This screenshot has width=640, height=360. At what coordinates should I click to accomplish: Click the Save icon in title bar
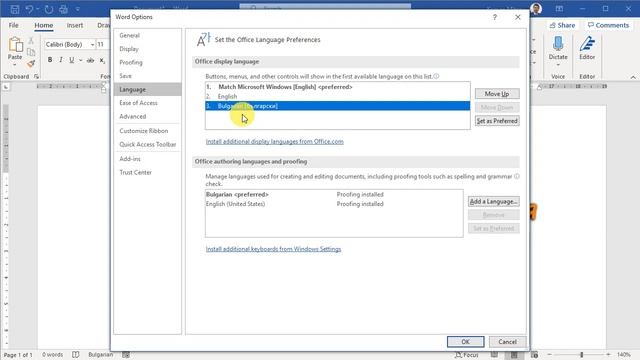(15, 9)
